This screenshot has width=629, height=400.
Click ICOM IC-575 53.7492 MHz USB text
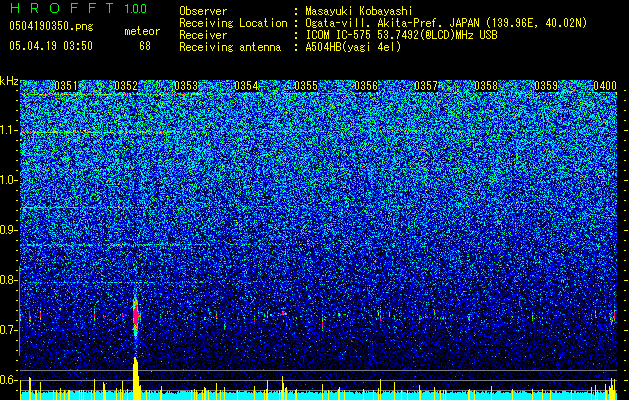pos(401,35)
